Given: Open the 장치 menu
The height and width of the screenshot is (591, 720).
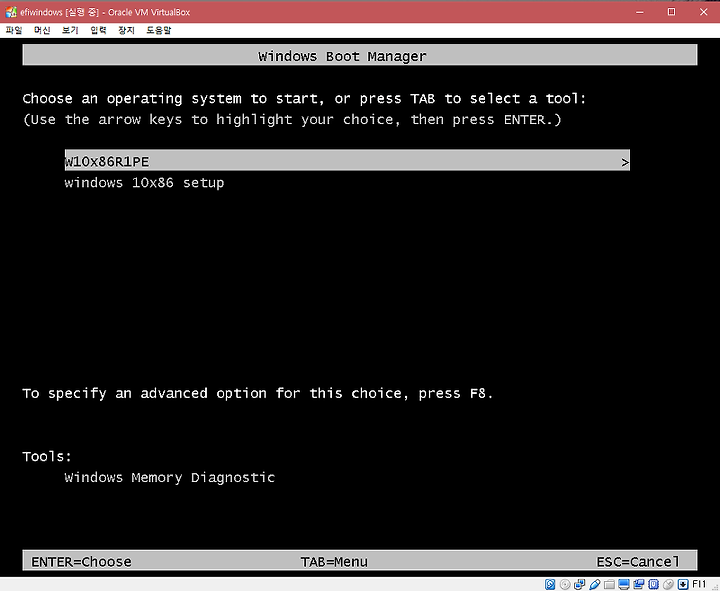Looking at the screenshot, I should tap(126, 30).
